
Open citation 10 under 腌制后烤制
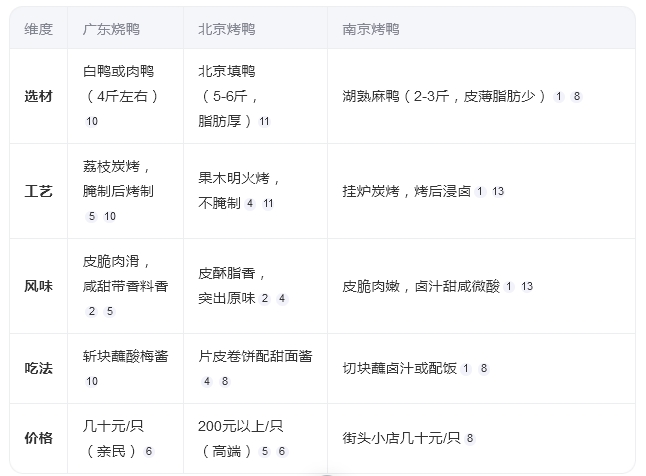tap(110, 216)
